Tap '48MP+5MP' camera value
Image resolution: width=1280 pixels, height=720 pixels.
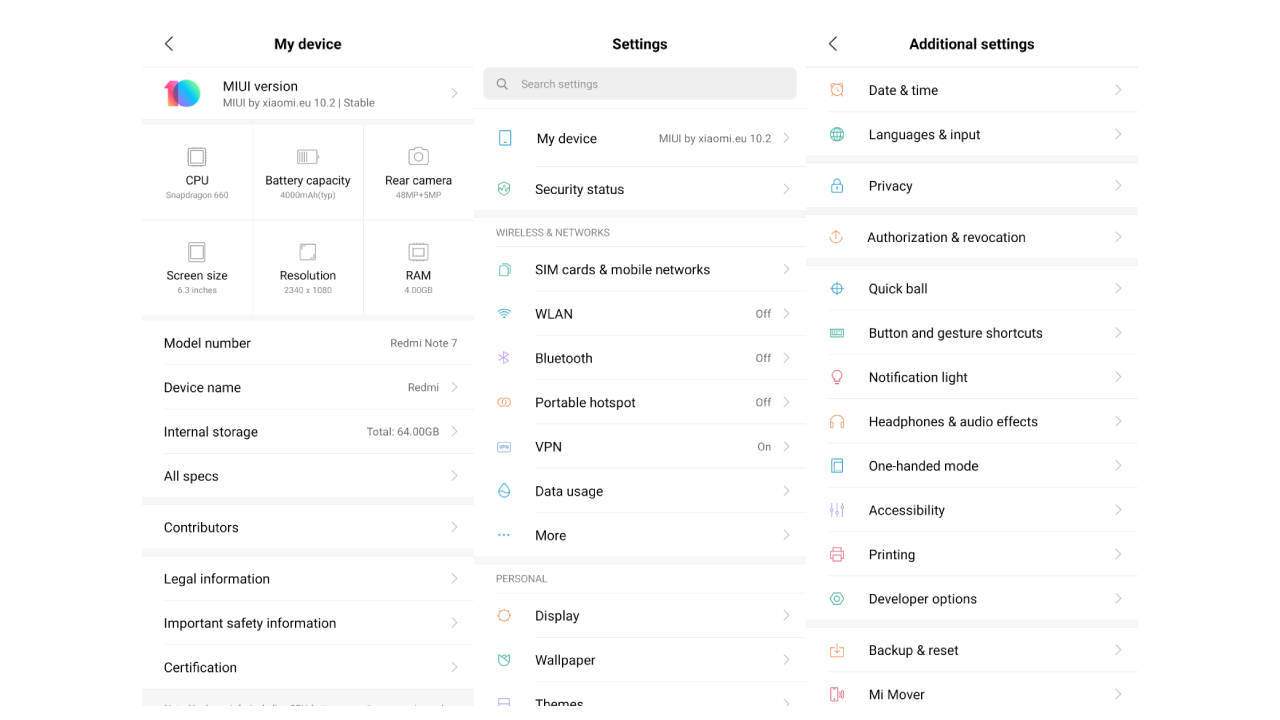[x=419, y=195]
